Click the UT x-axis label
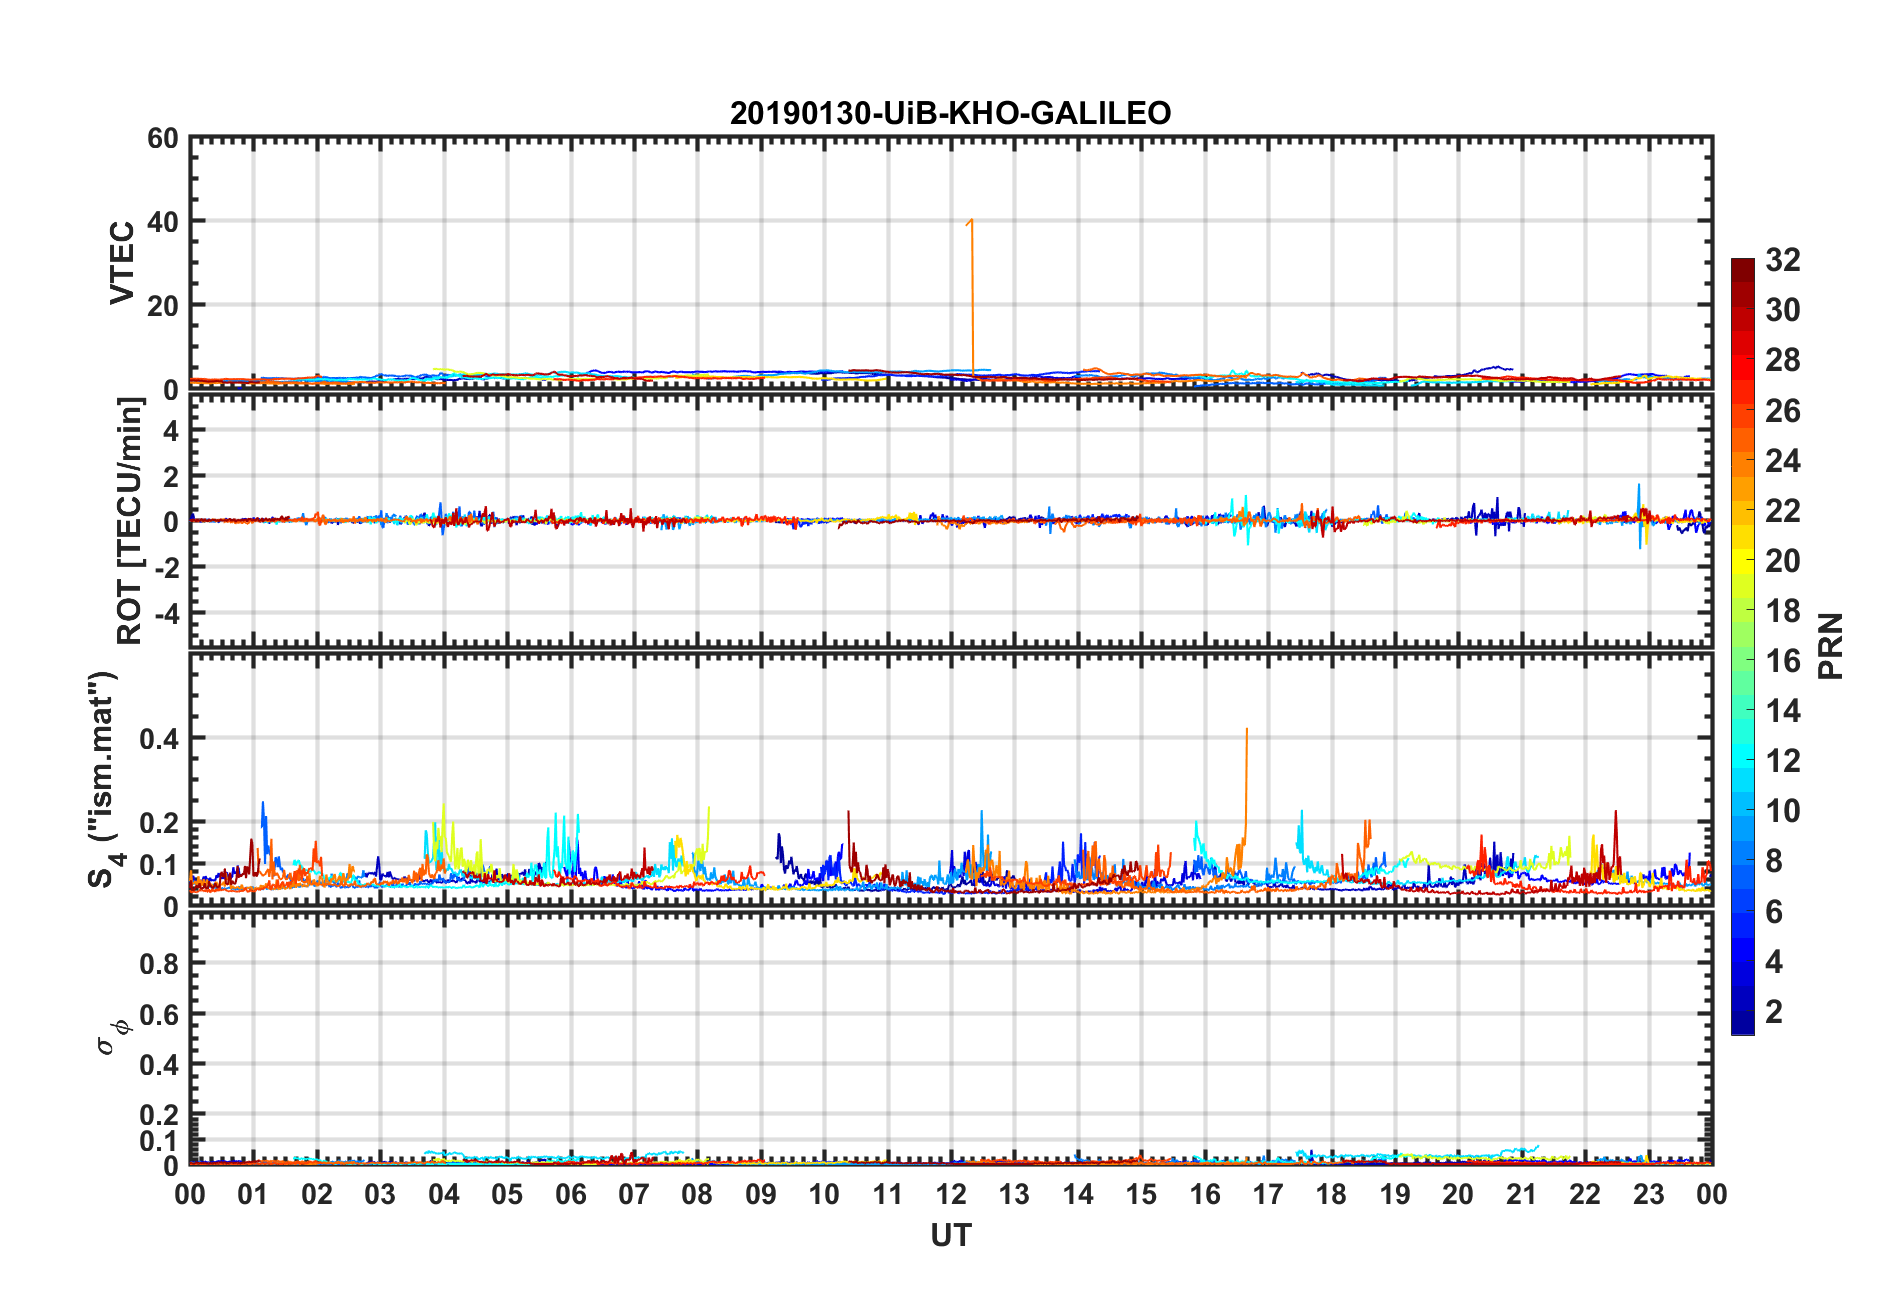The image size is (1902, 1292). click(951, 1236)
